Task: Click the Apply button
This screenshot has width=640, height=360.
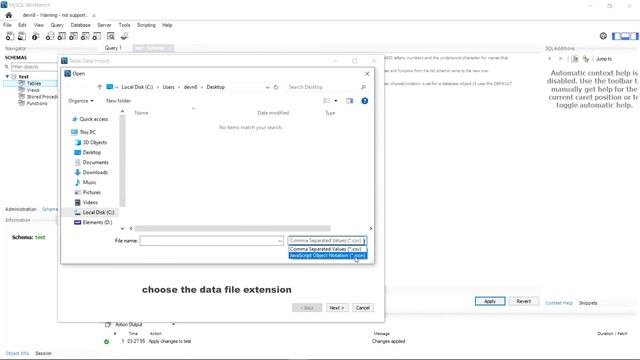Action: [490, 301]
